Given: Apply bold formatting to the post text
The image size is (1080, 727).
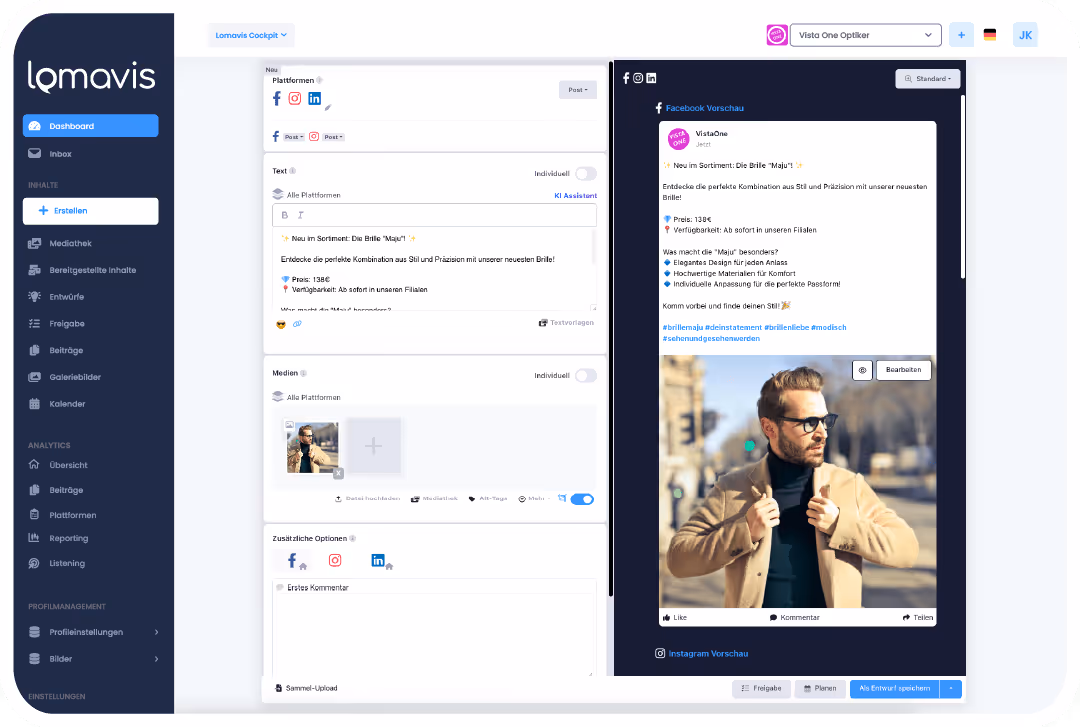Looking at the screenshot, I should [283, 215].
